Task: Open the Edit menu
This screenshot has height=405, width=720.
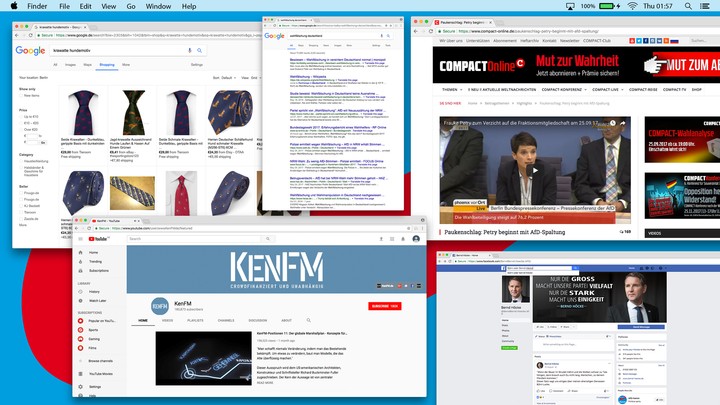Action: tap(85, 6)
